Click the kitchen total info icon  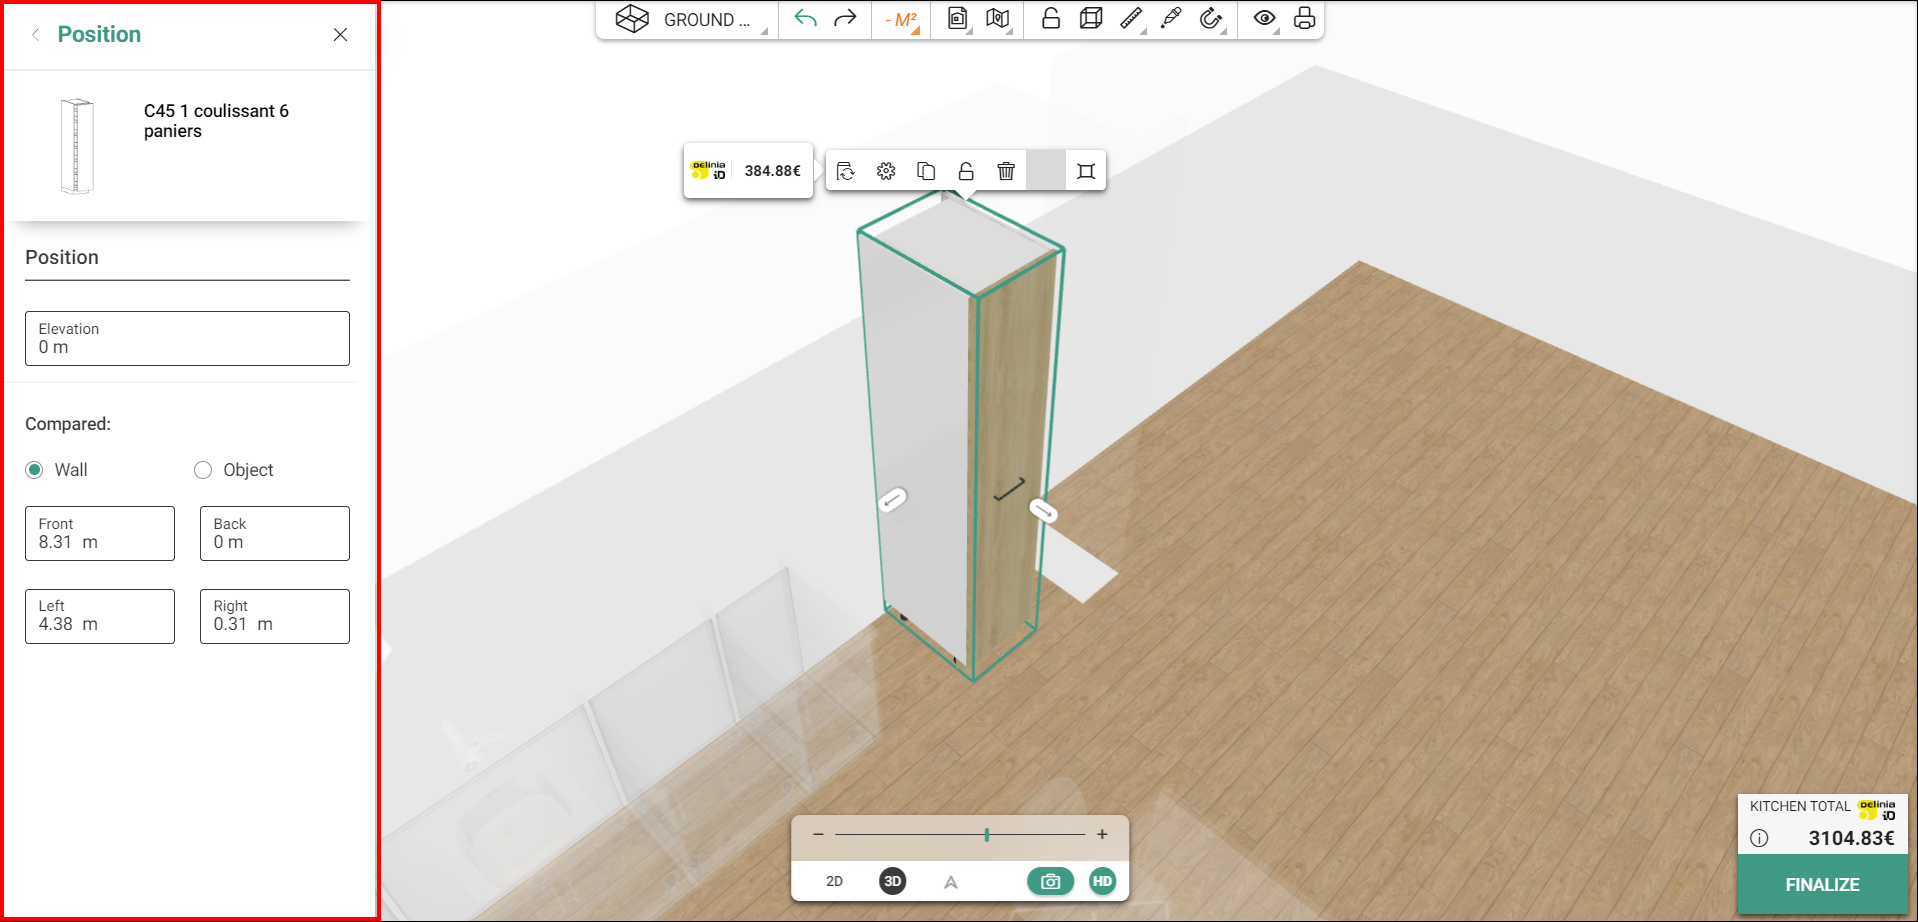click(1759, 838)
